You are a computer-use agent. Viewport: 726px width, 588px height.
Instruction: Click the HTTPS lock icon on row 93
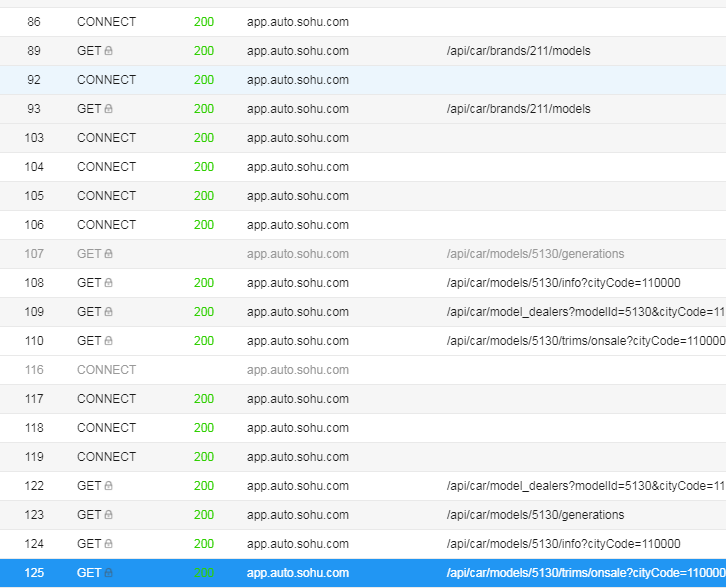click(108, 108)
